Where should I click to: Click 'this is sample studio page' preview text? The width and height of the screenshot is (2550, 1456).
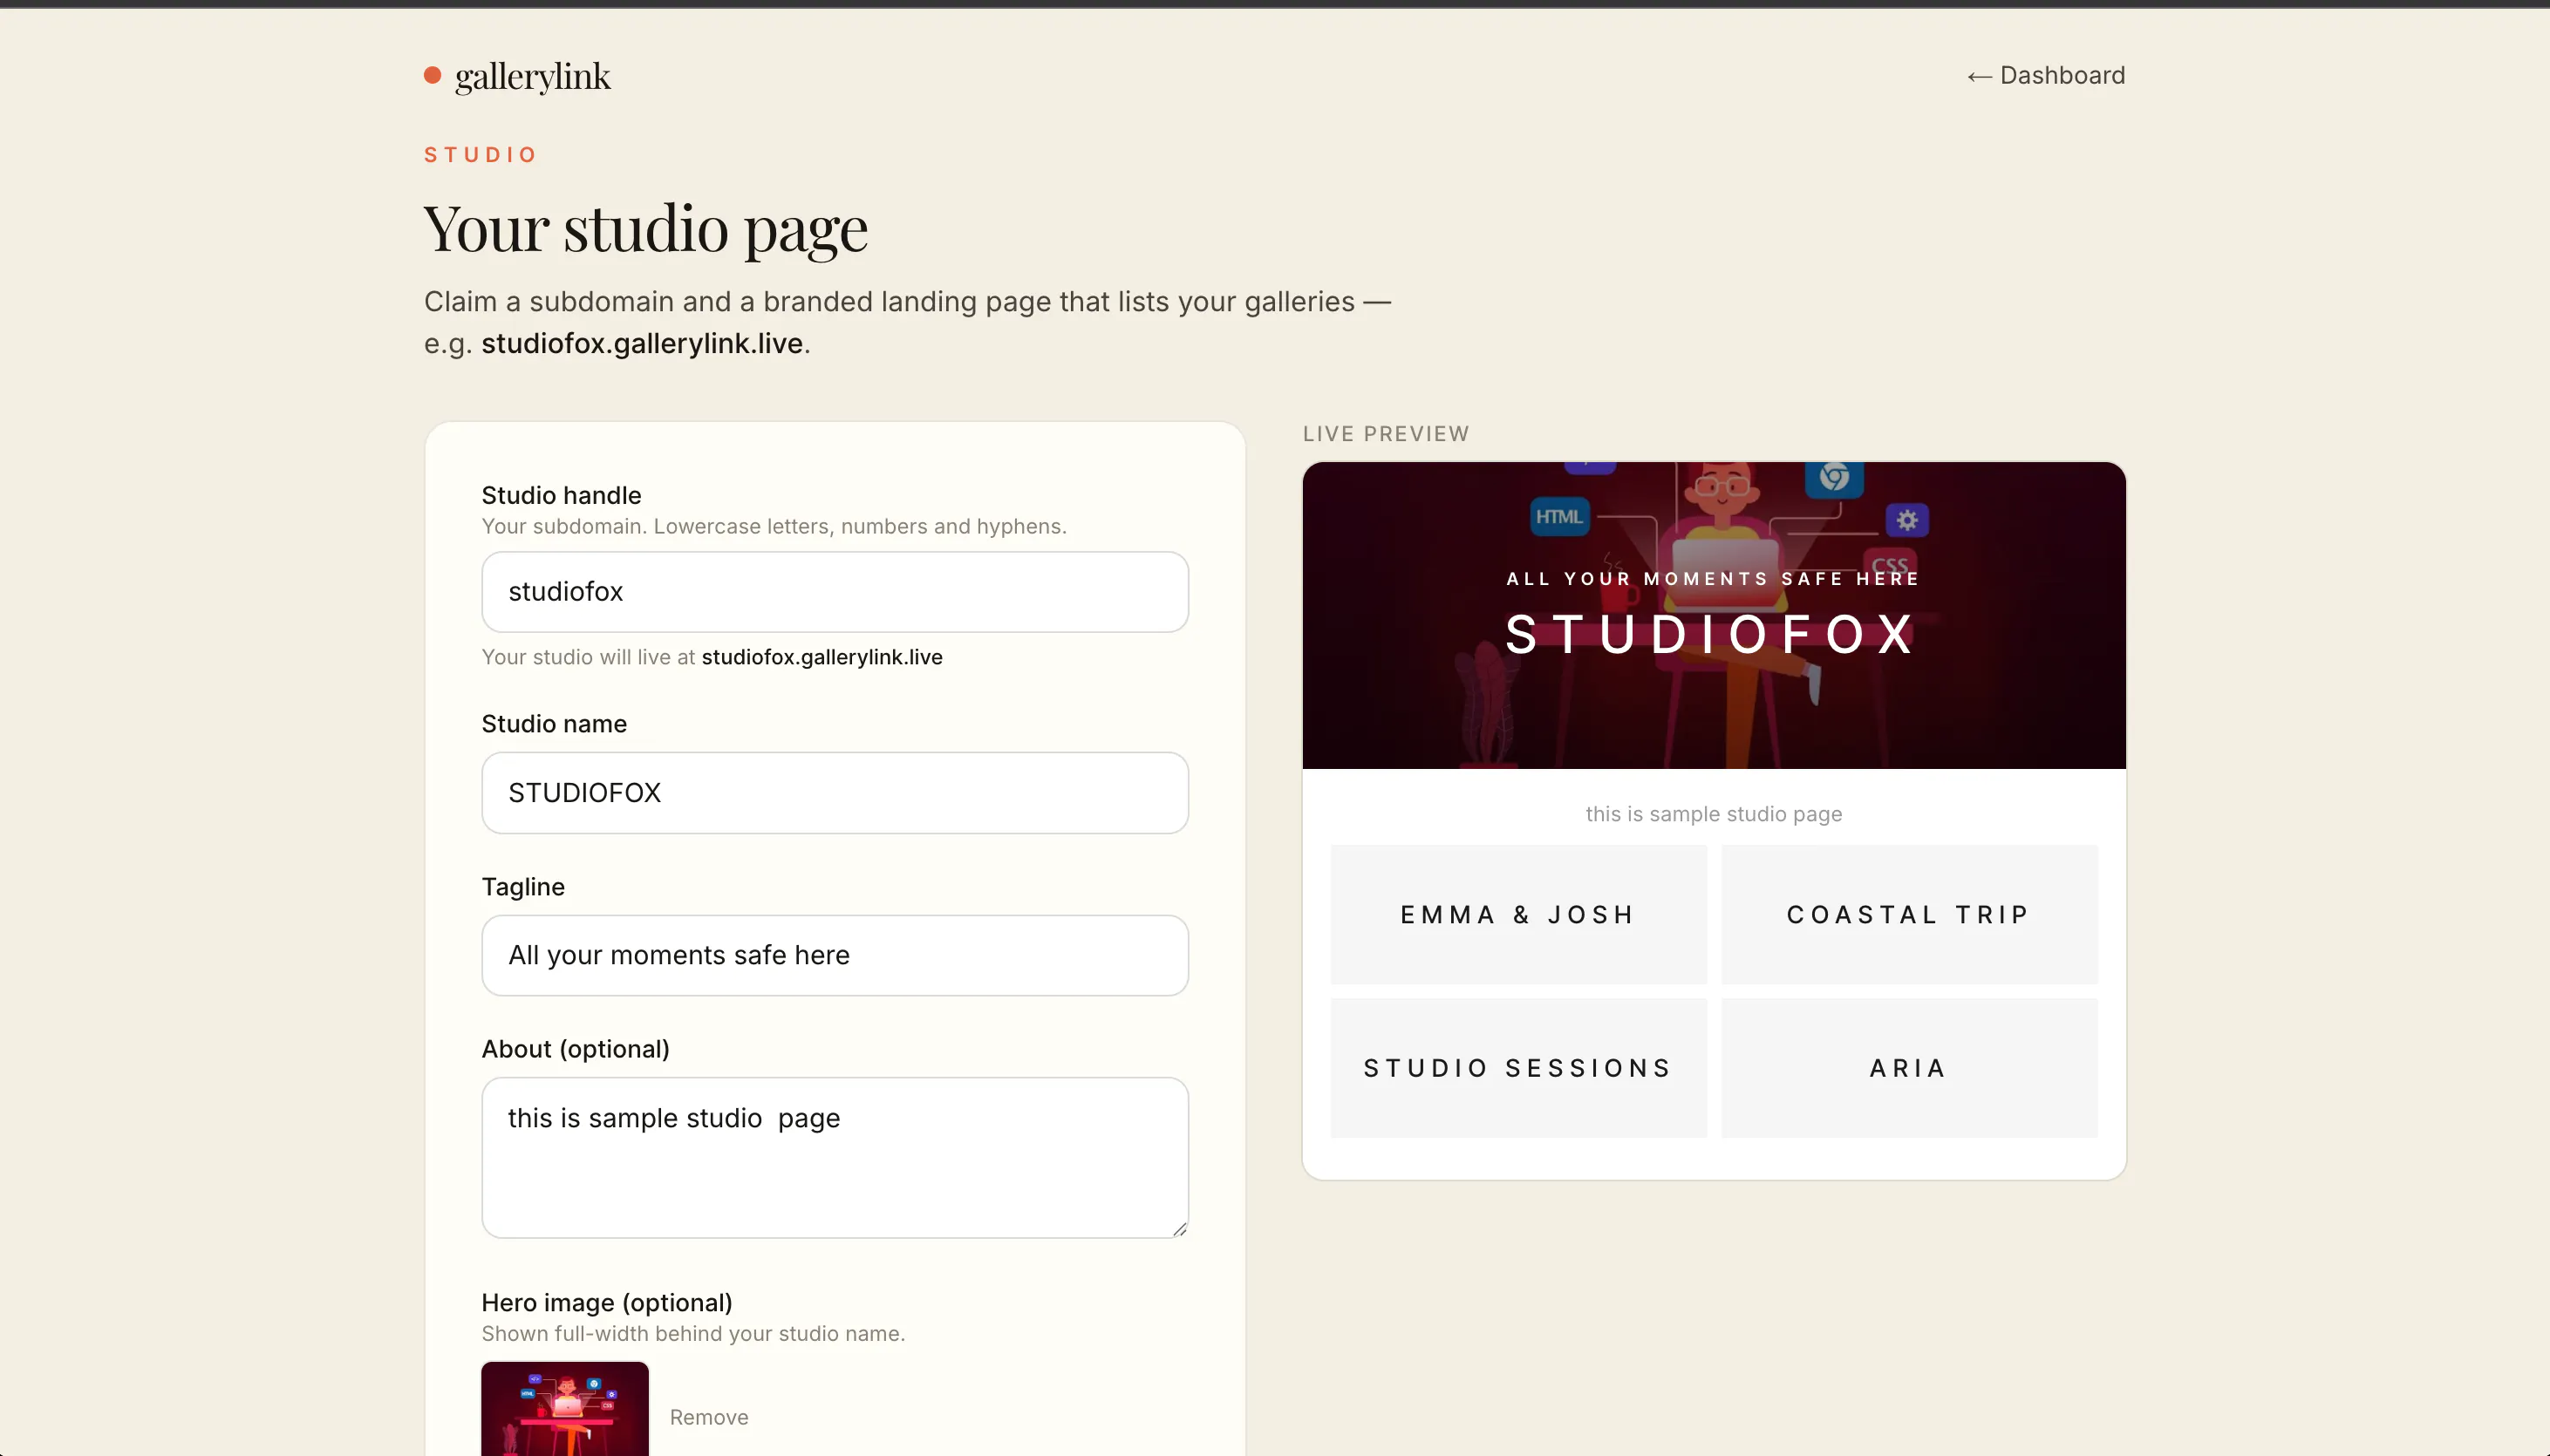[x=1713, y=814]
